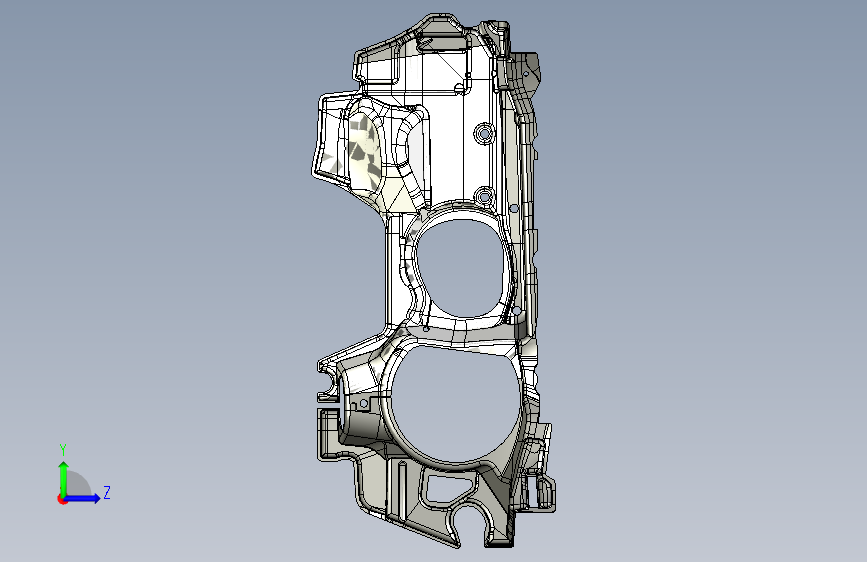Click the red X axis origin dot of the triad
This screenshot has height=562, width=867.
[62, 499]
